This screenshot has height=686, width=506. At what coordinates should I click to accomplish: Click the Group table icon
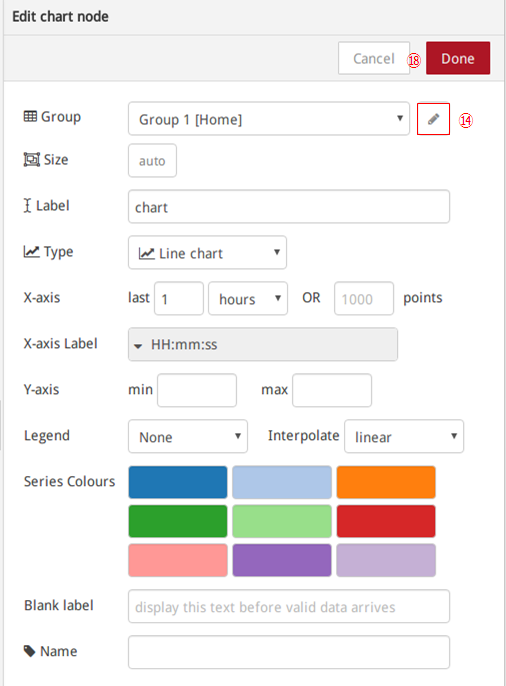(x=30, y=116)
